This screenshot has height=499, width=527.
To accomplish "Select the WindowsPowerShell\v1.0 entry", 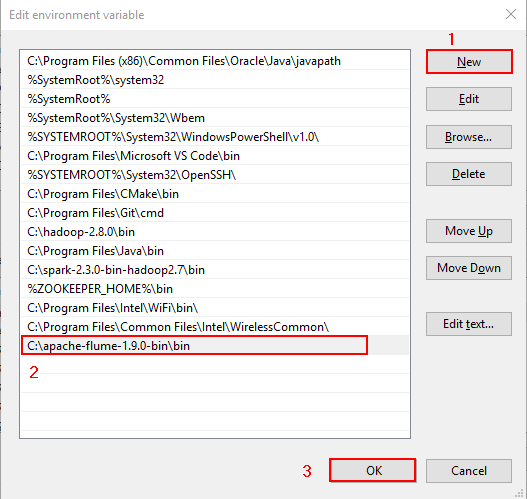I will click(215, 137).
